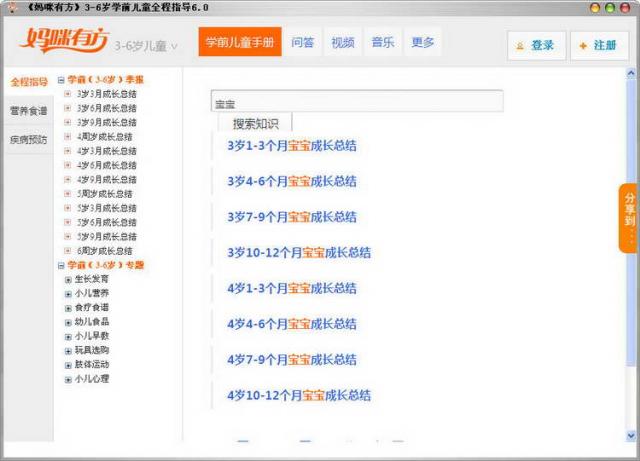Select the 营养食谱 sidebar tab
This screenshot has height=461, width=640.
(29, 111)
